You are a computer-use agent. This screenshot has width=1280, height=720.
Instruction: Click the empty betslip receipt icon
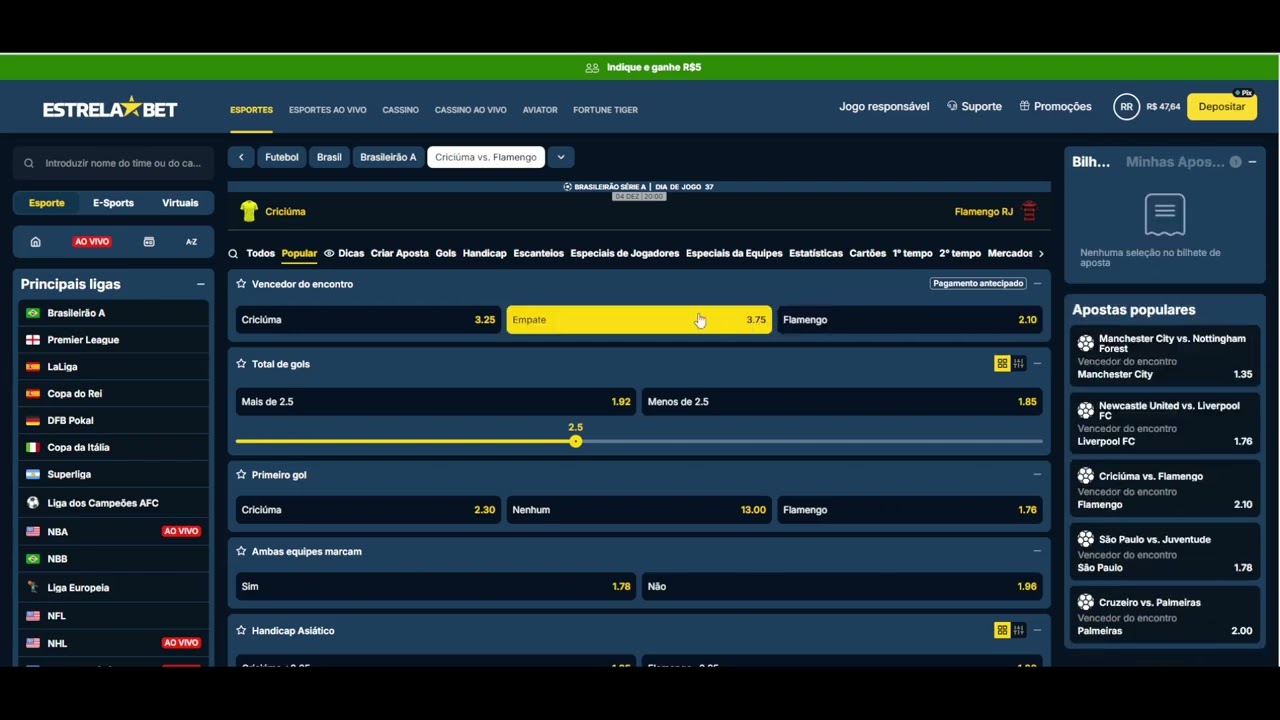1165,213
